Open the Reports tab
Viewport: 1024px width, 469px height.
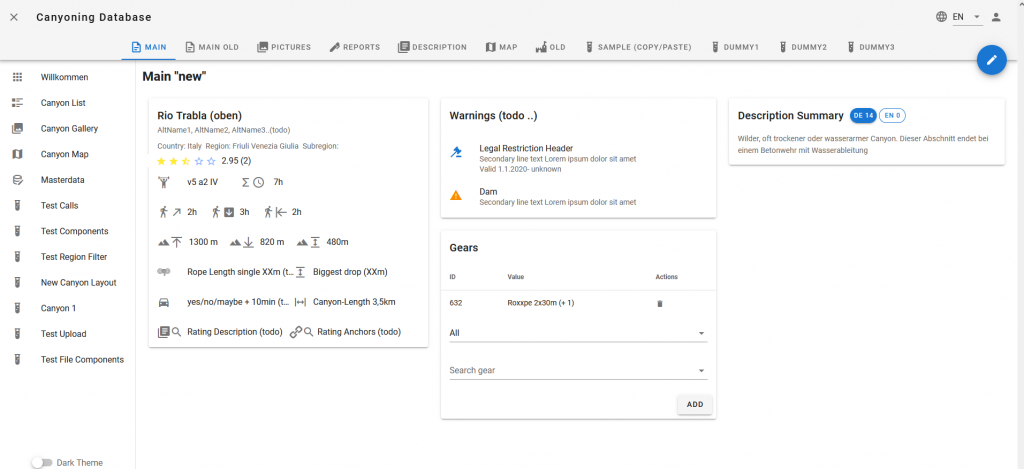tap(354, 47)
